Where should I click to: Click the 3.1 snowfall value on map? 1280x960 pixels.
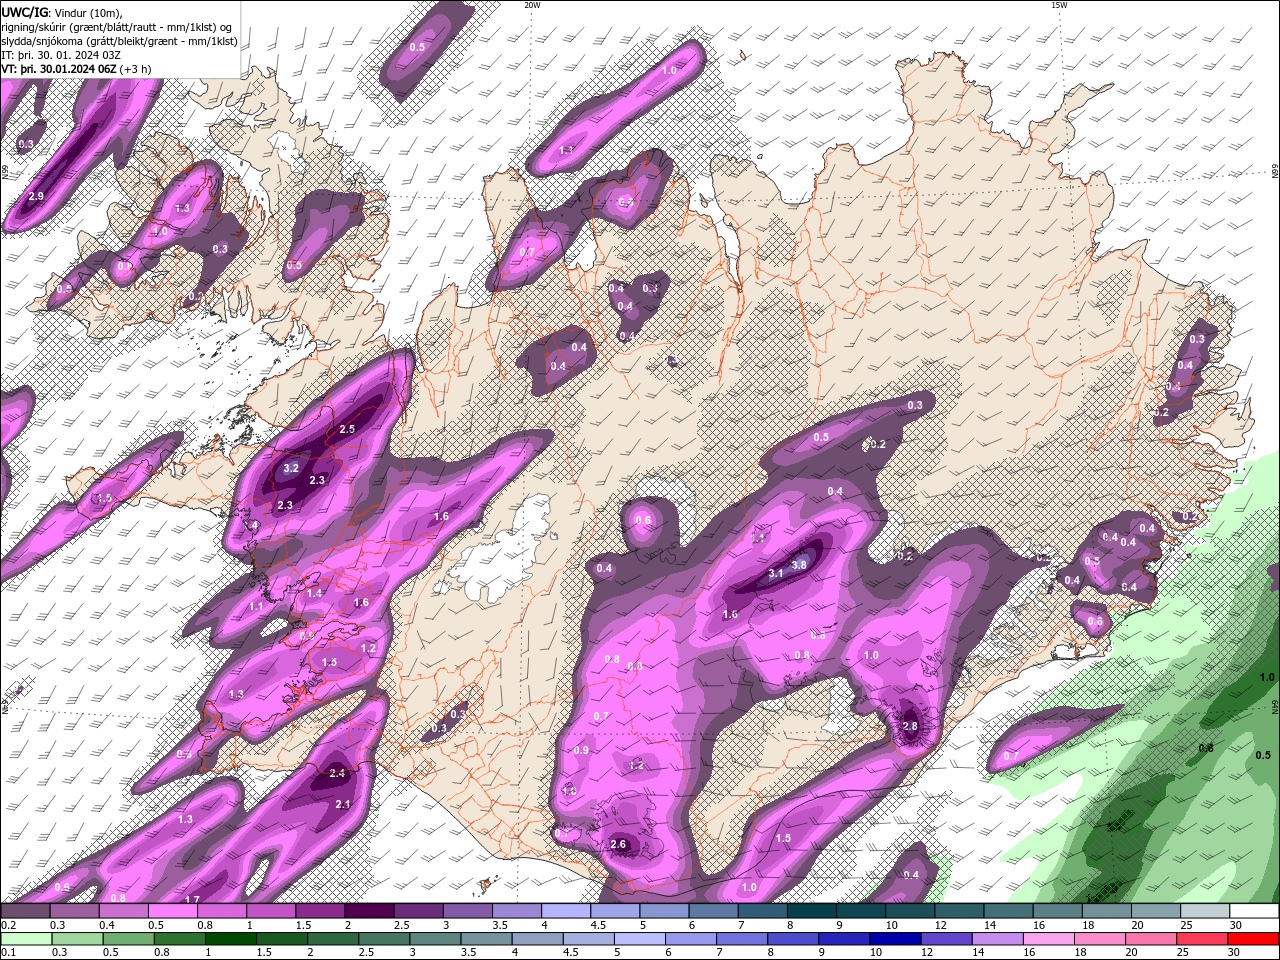tap(776, 573)
